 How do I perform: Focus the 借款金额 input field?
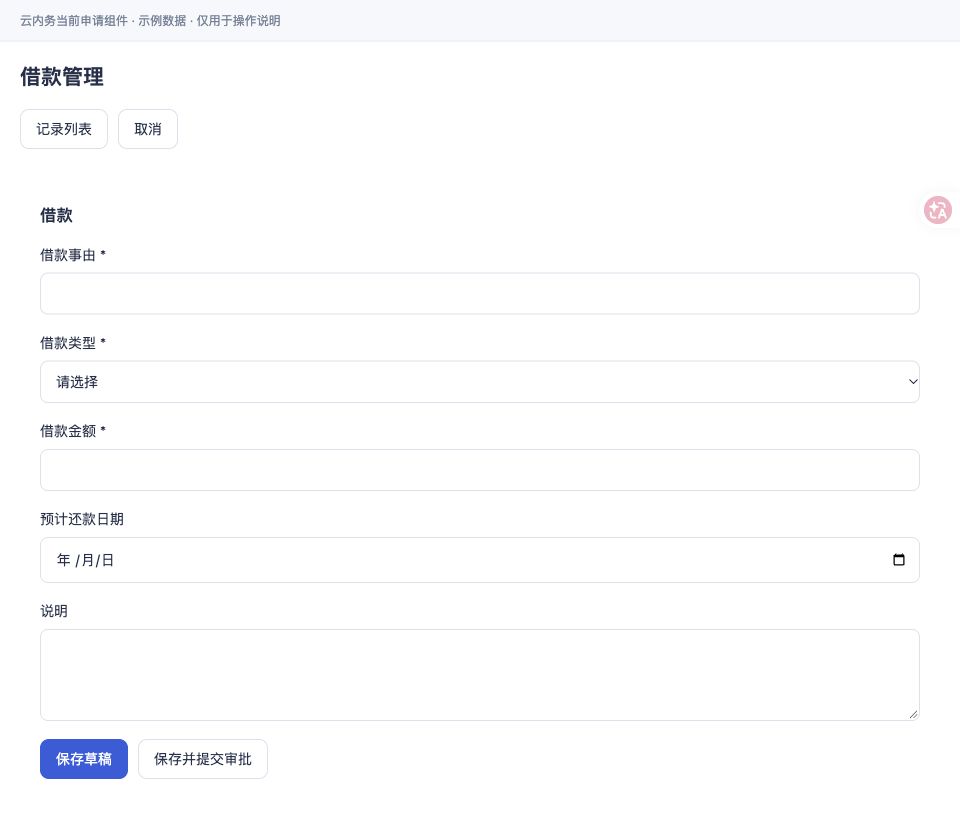coord(479,470)
